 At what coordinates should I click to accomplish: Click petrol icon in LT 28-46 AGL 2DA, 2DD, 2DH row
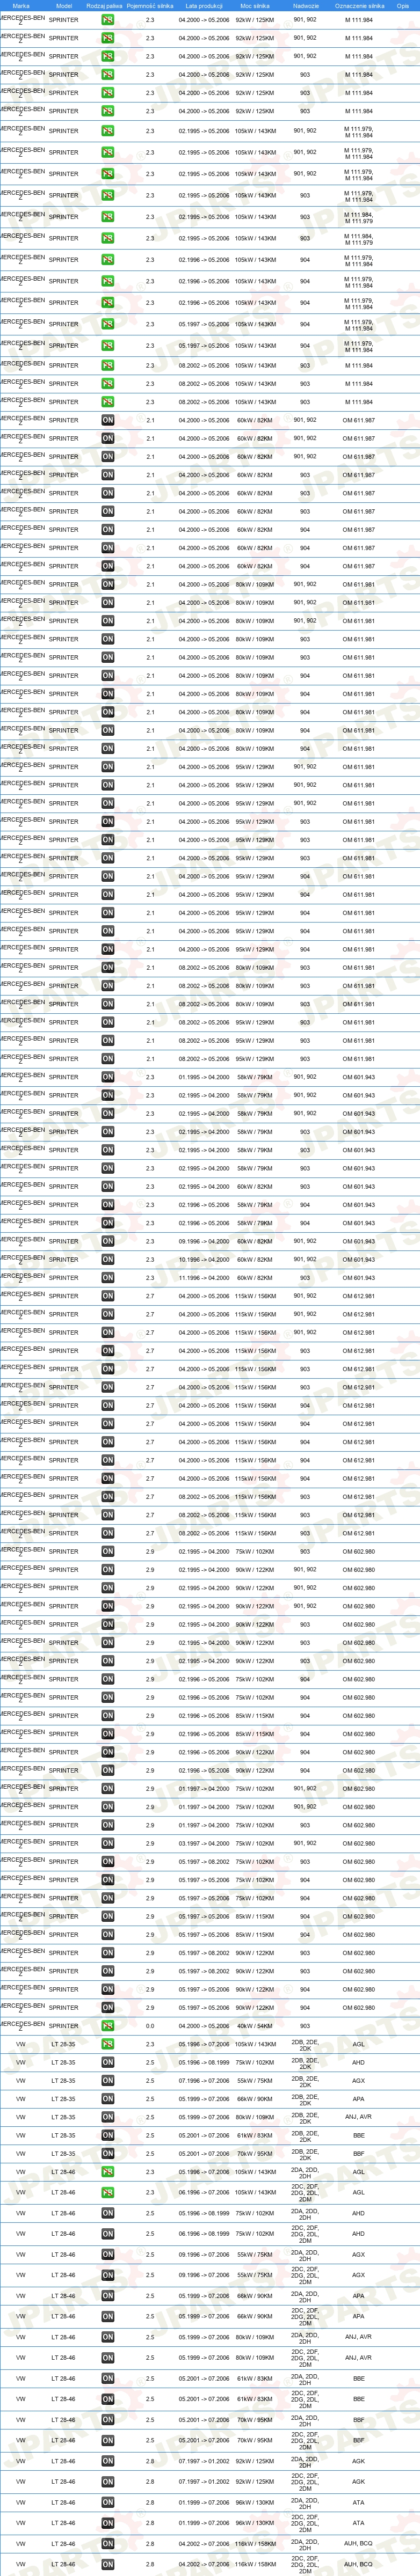[108, 2172]
